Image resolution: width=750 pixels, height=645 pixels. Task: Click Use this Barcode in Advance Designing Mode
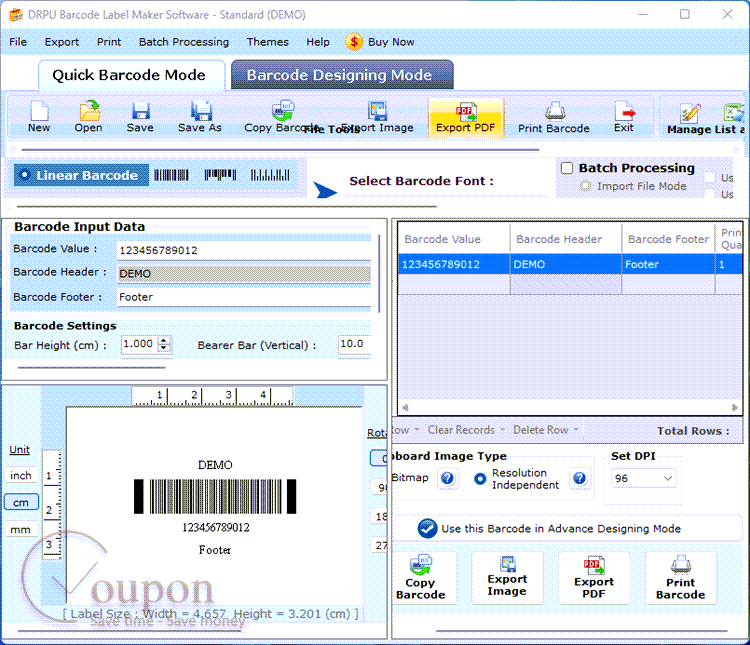pos(549,529)
